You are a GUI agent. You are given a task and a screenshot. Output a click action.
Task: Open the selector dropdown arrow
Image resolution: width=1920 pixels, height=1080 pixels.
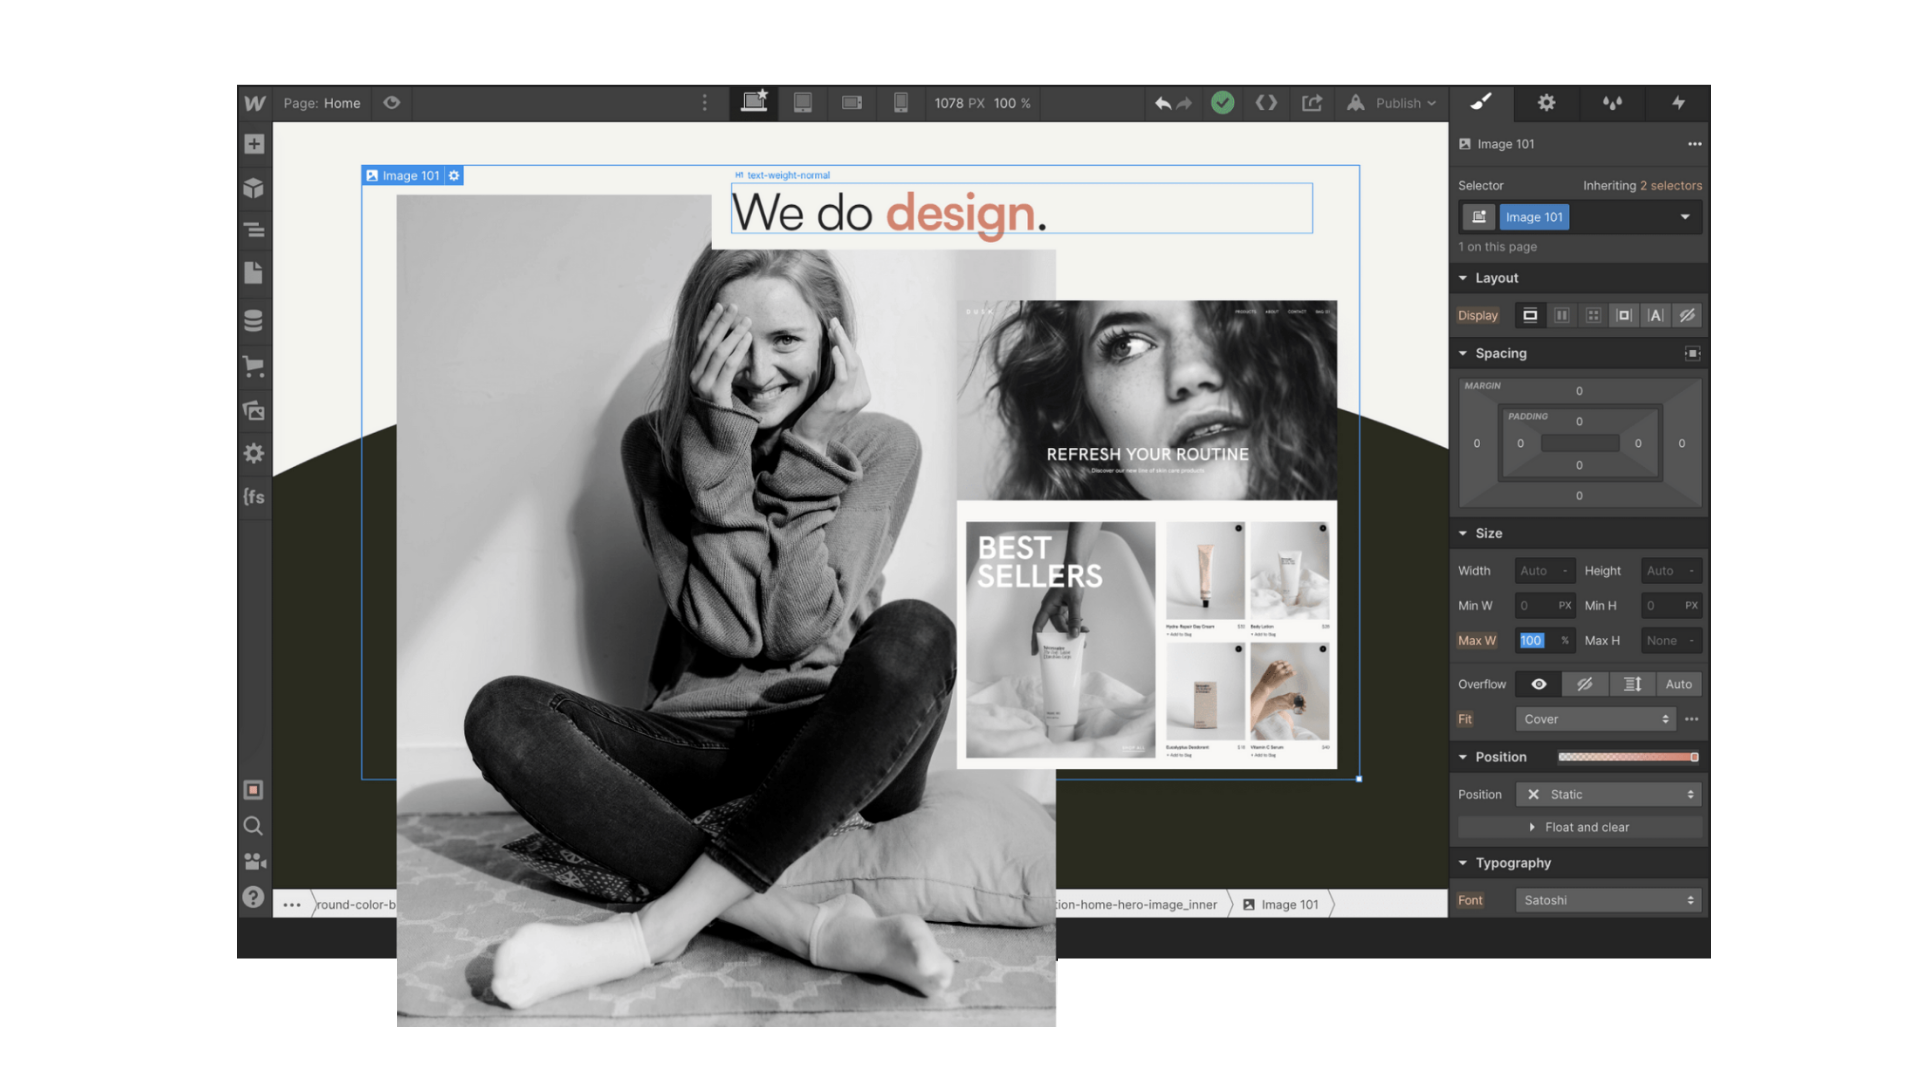[1685, 217]
